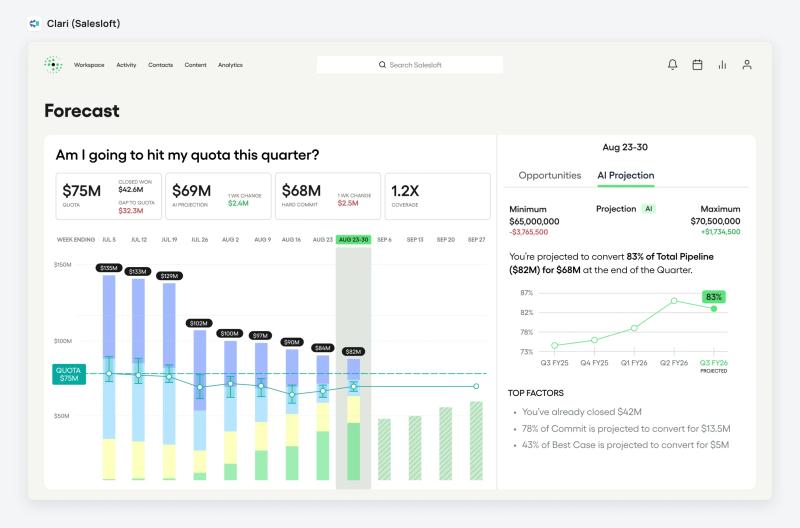The height and width of the screenshot is (528, 800).
Task: Click the Minimum $65,000,000 value
Action: click(x=534, y=221)
